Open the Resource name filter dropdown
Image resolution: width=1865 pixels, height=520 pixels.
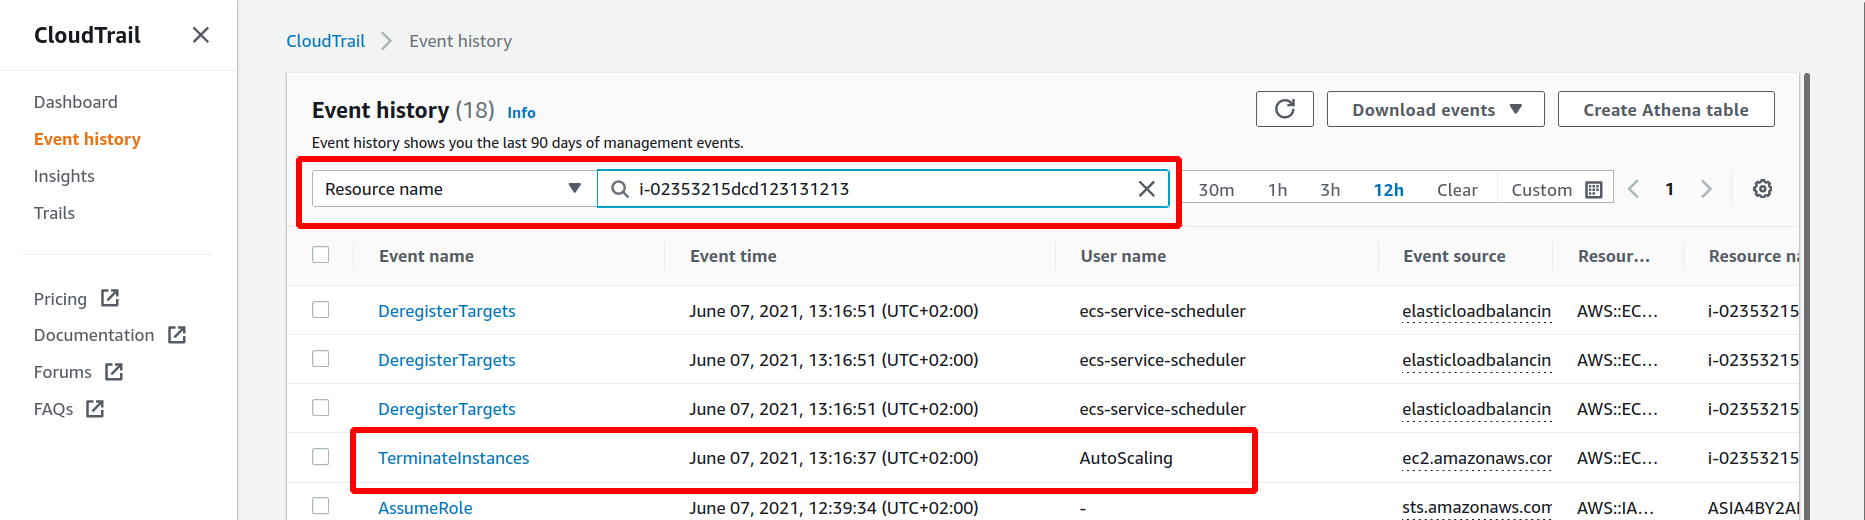coord(454,189)
